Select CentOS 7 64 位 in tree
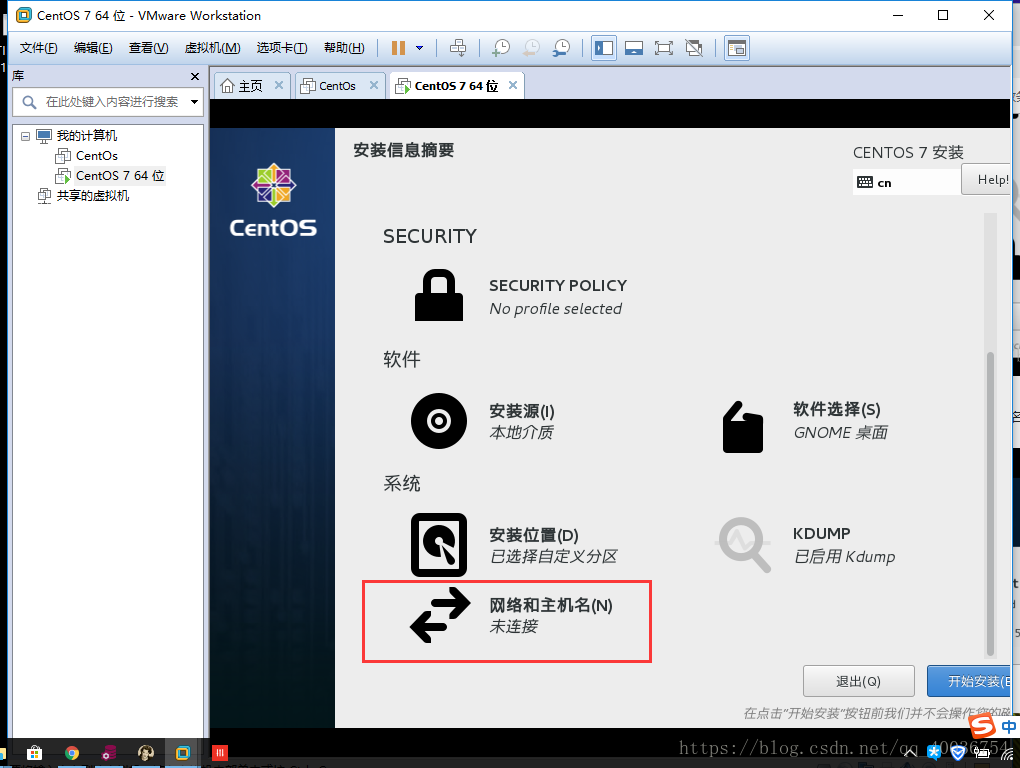 point(120,176)
